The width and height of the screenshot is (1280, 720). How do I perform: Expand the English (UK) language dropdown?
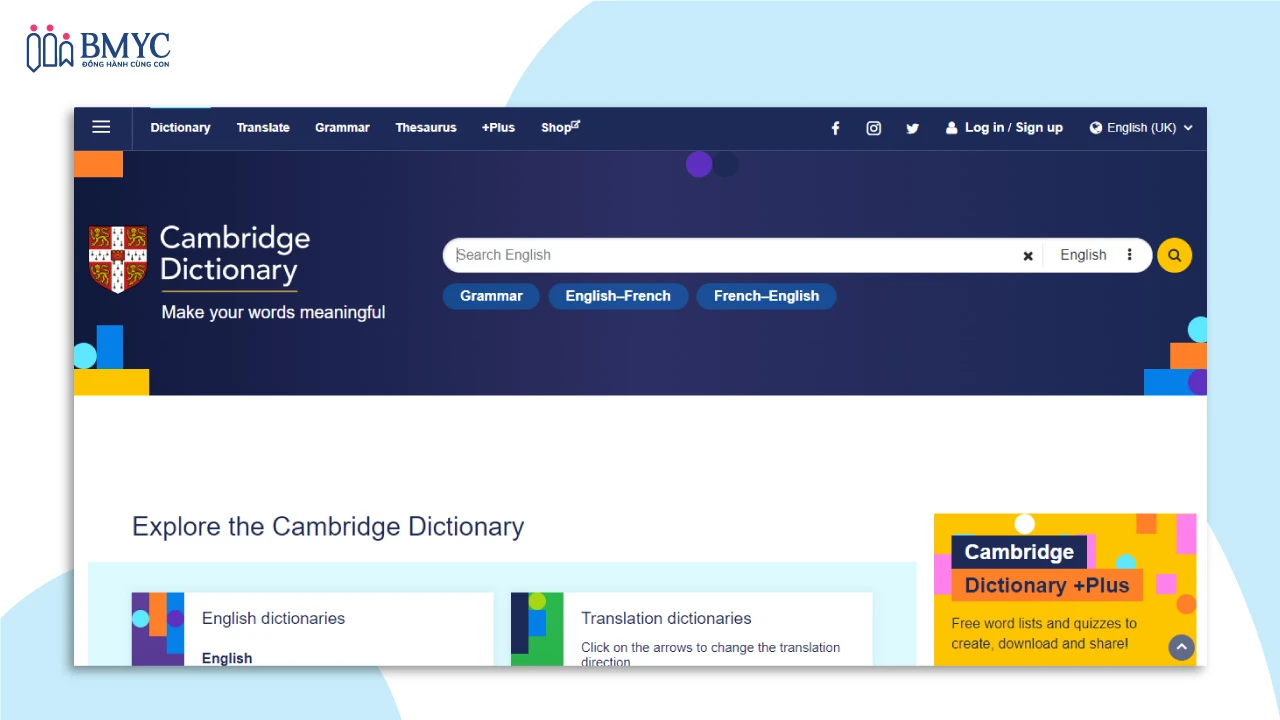point(1141,128)
